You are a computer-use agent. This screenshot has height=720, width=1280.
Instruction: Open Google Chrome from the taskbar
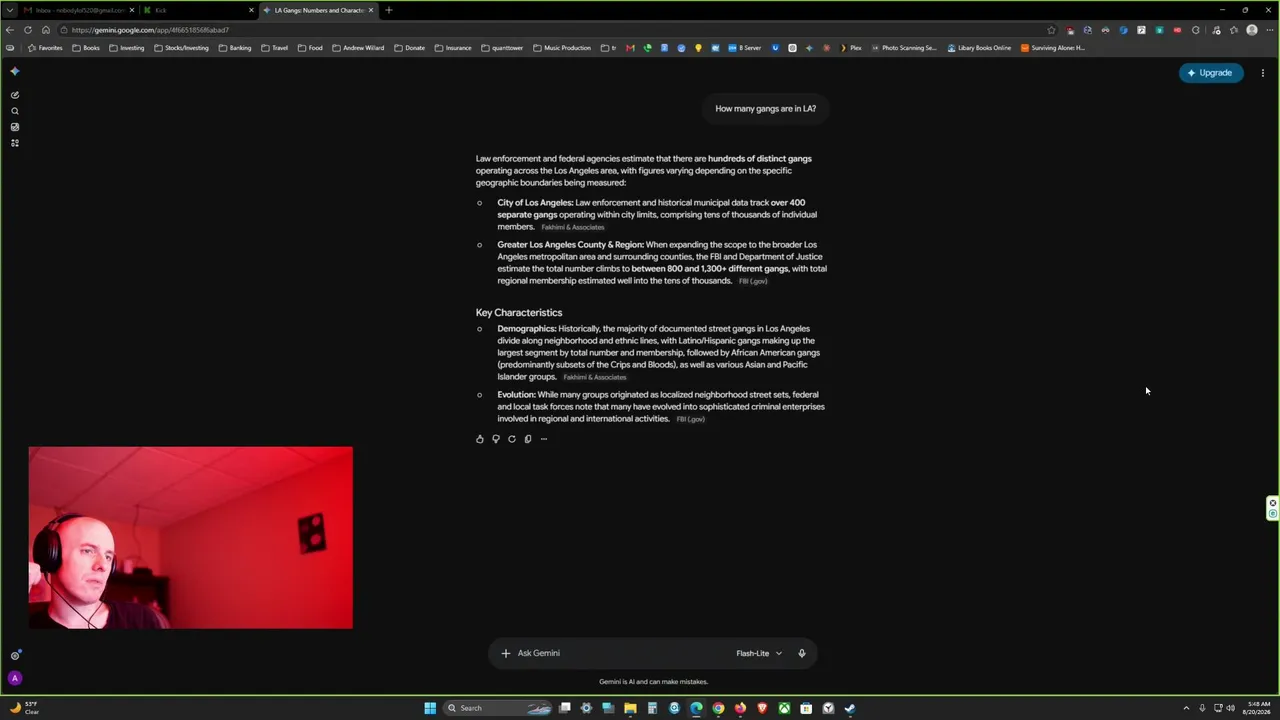[718, 708]
